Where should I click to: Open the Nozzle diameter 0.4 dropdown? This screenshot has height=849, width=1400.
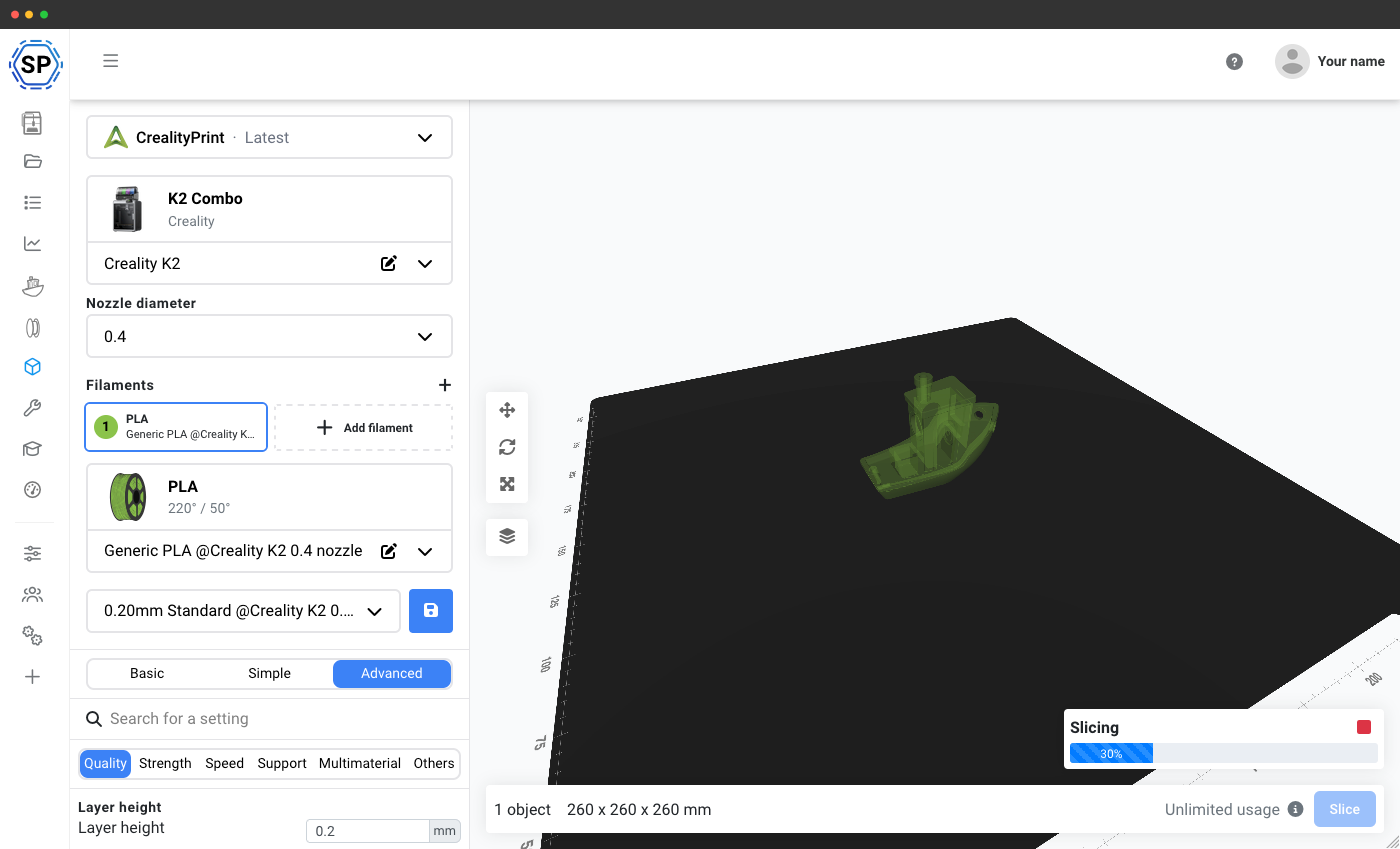(x=269, y=336)
